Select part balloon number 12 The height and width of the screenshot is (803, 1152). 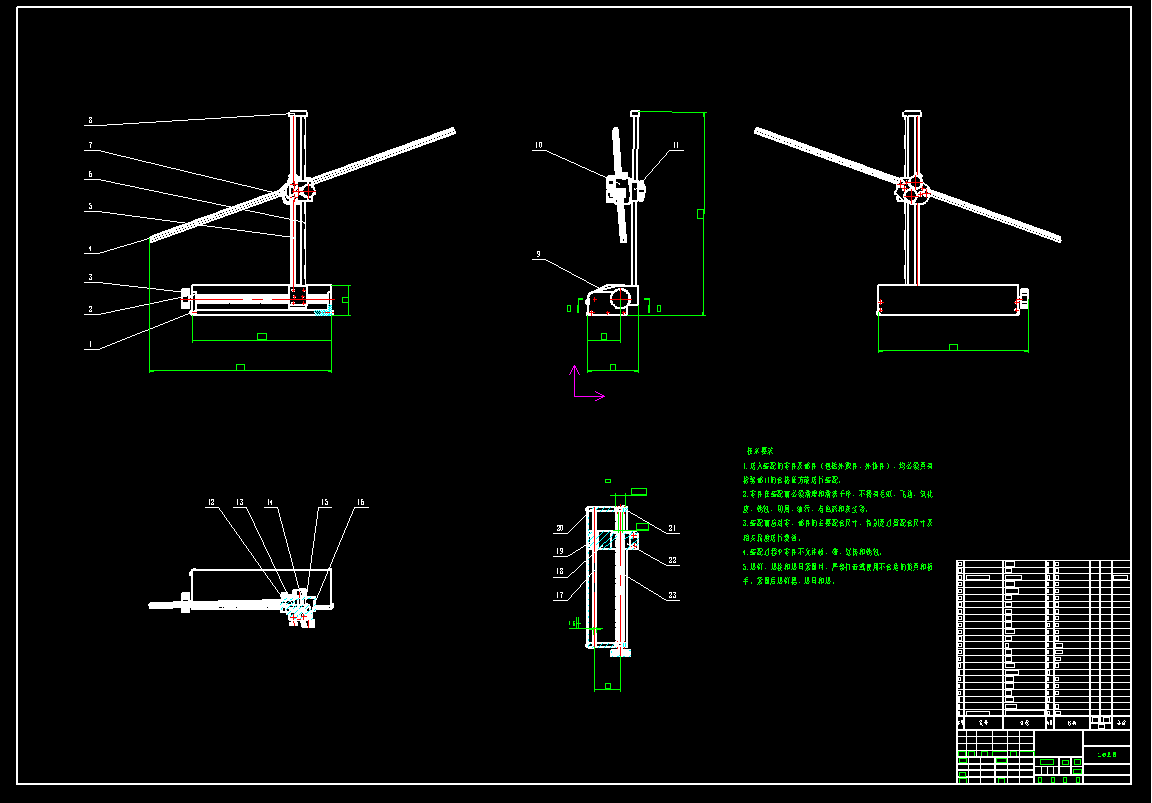click(x=212, y=503)
